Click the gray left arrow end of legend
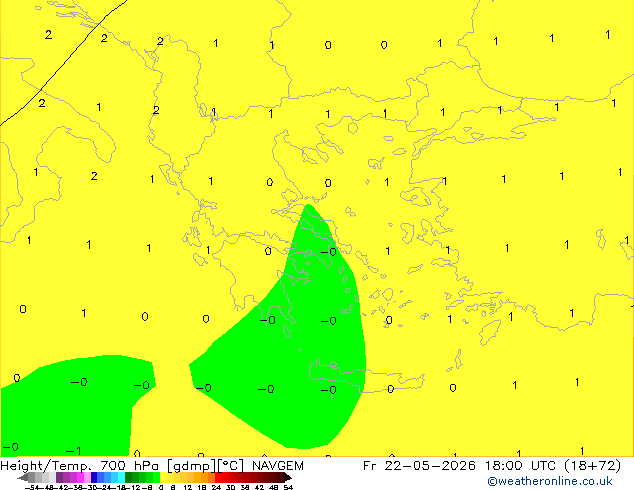This screenshot has width=634, height=490. 23,478
